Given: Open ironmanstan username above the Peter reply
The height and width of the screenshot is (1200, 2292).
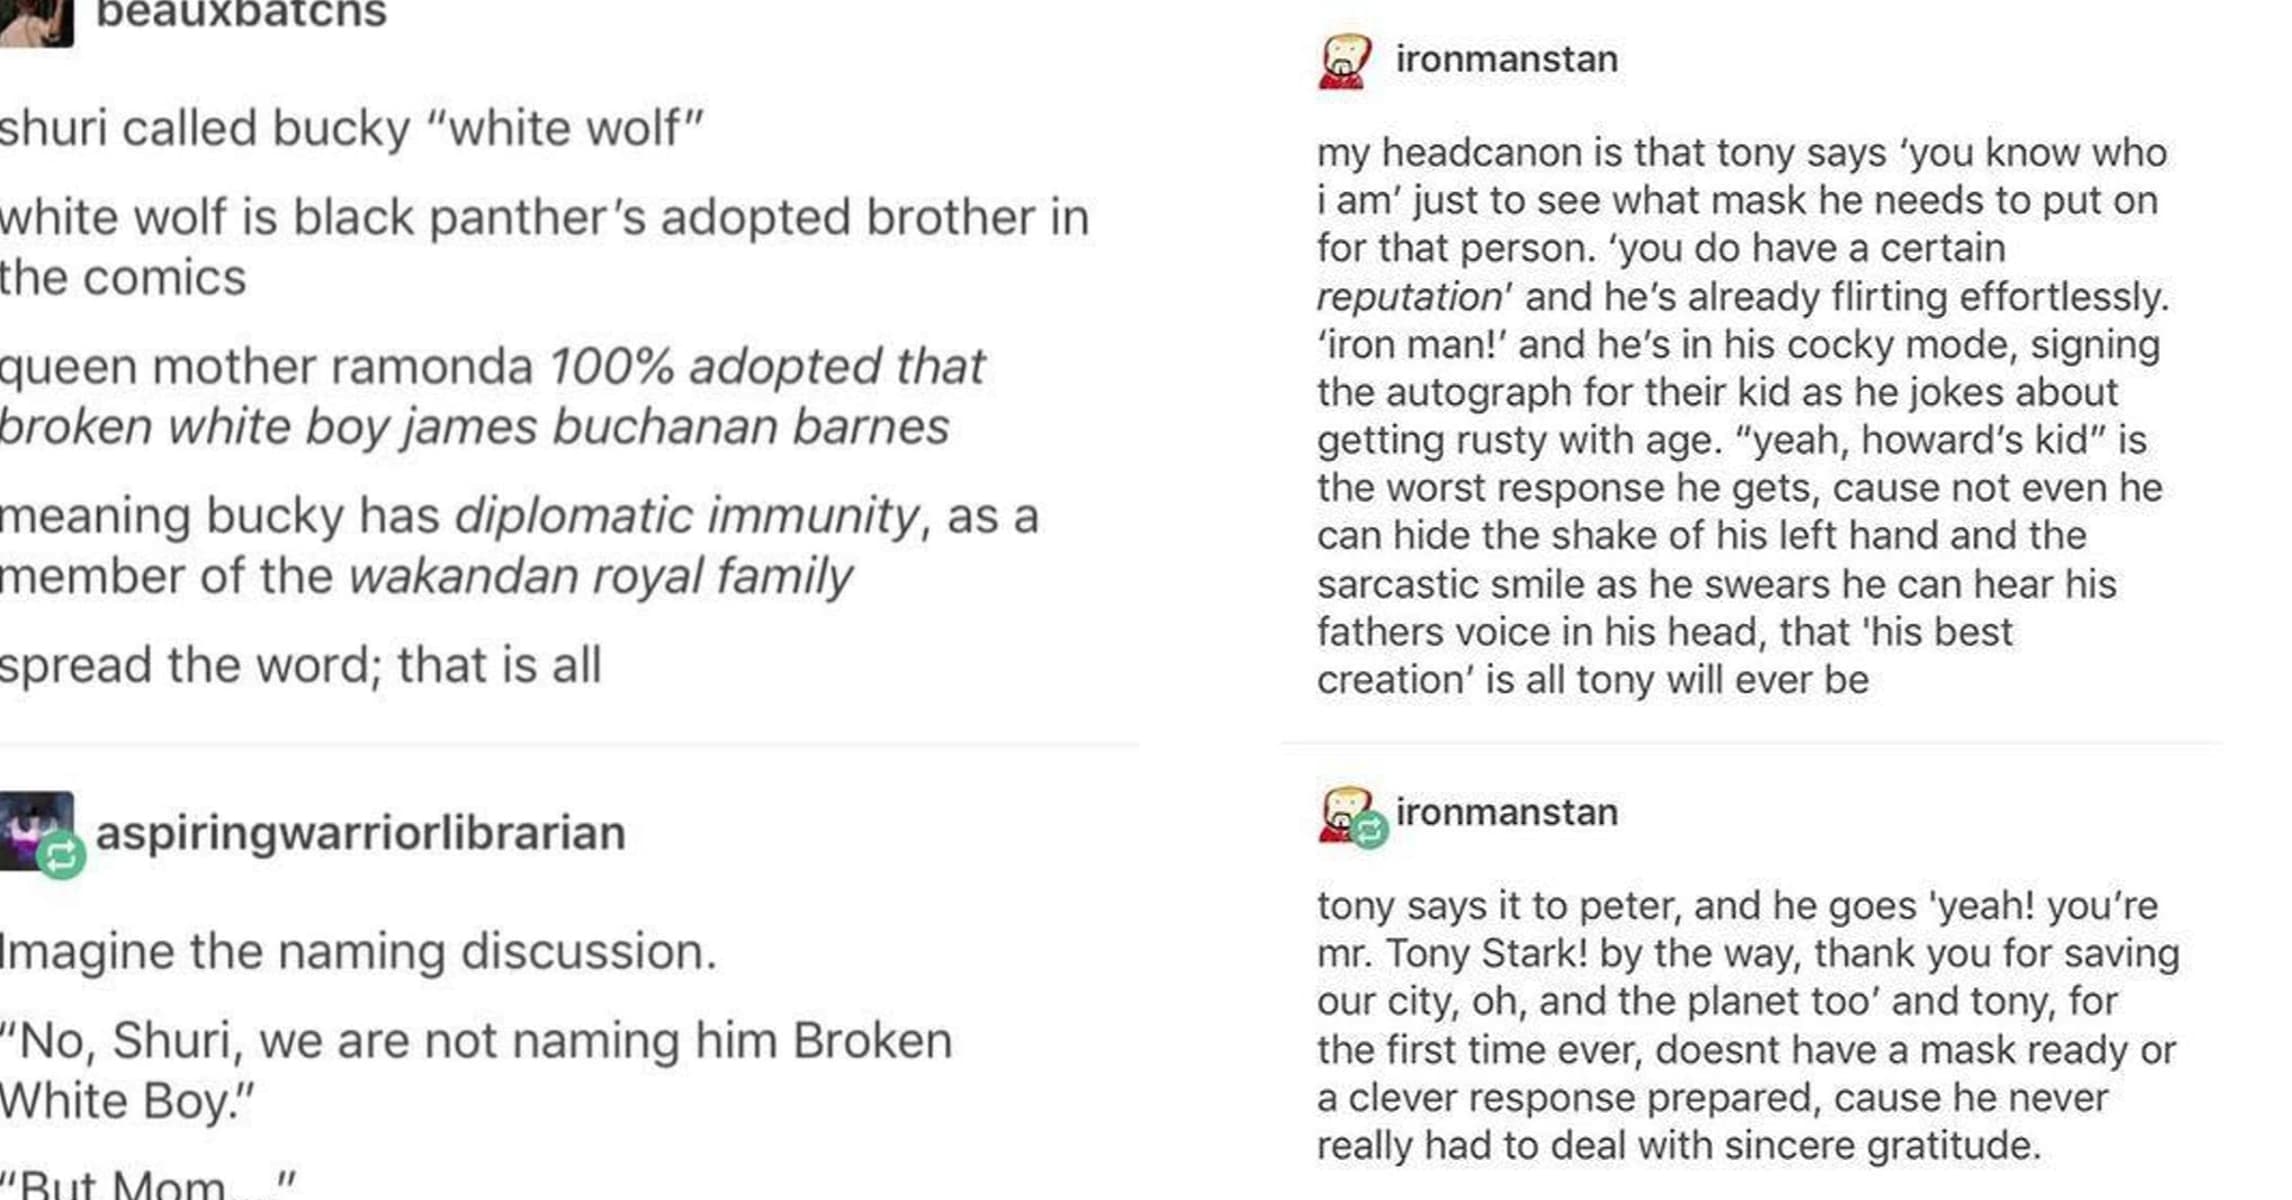Looking at the screenshot, I should click(x=1506, y=812).
